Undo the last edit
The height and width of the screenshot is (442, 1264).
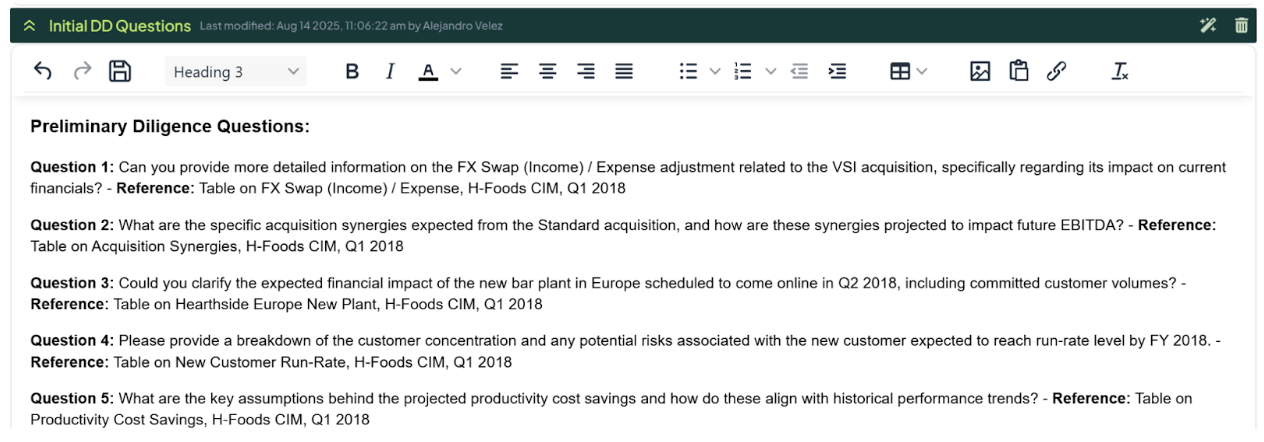(43, 71)
